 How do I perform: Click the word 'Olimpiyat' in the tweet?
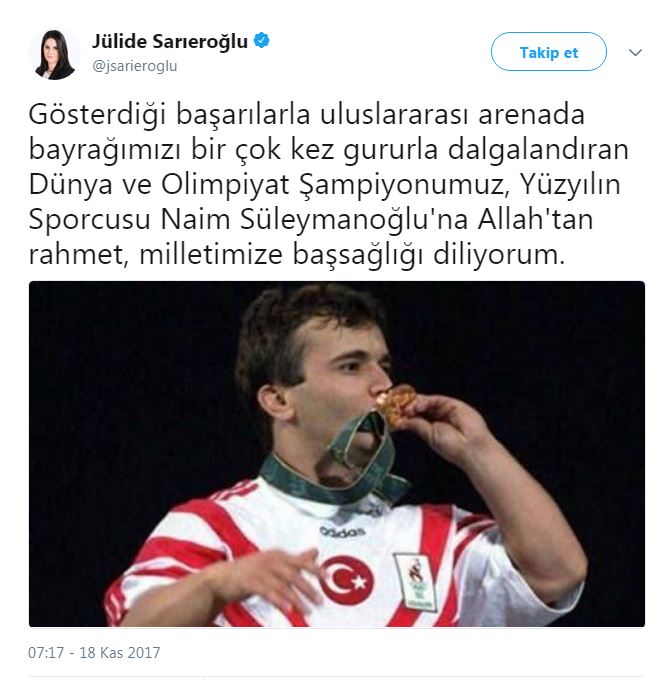226,186
